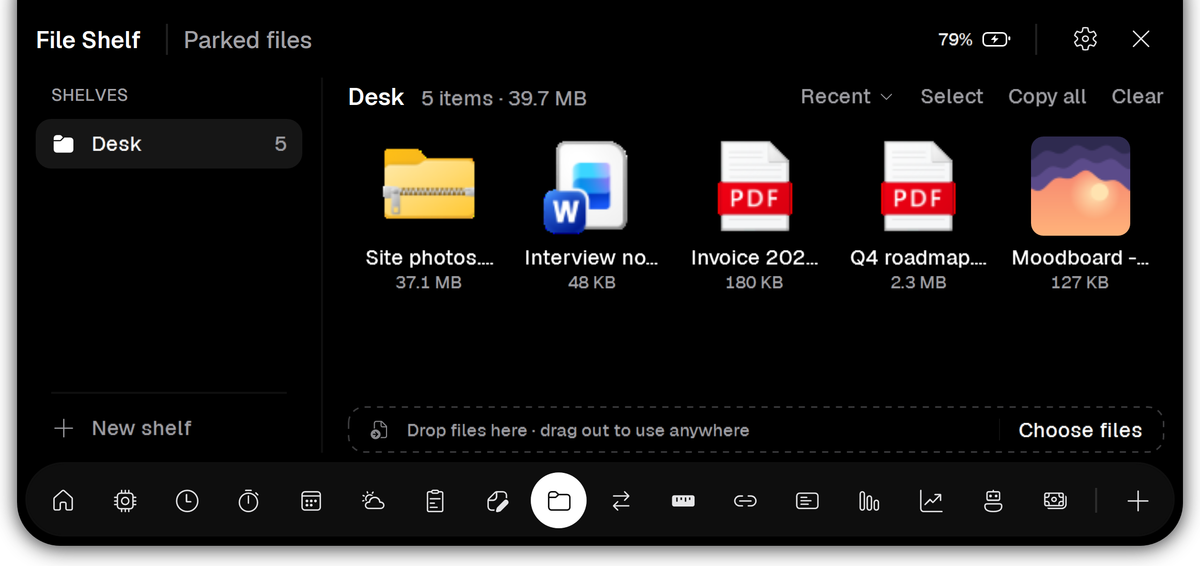Open the line graph widget in dock
The width and height of the screenshot is (1200, 566).
(x=931, y=501)
